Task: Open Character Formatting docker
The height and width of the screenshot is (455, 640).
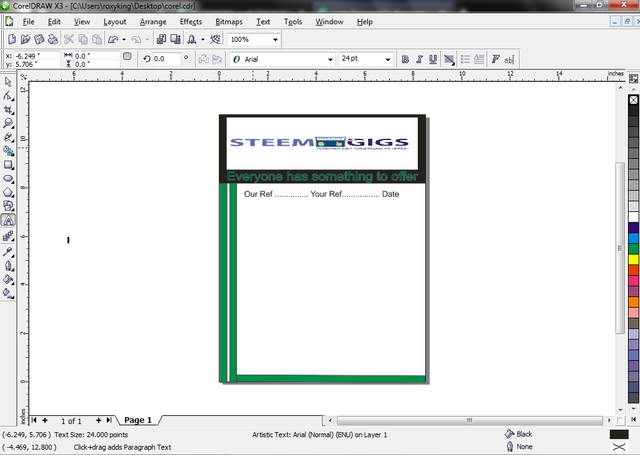Action: (496, 59)
